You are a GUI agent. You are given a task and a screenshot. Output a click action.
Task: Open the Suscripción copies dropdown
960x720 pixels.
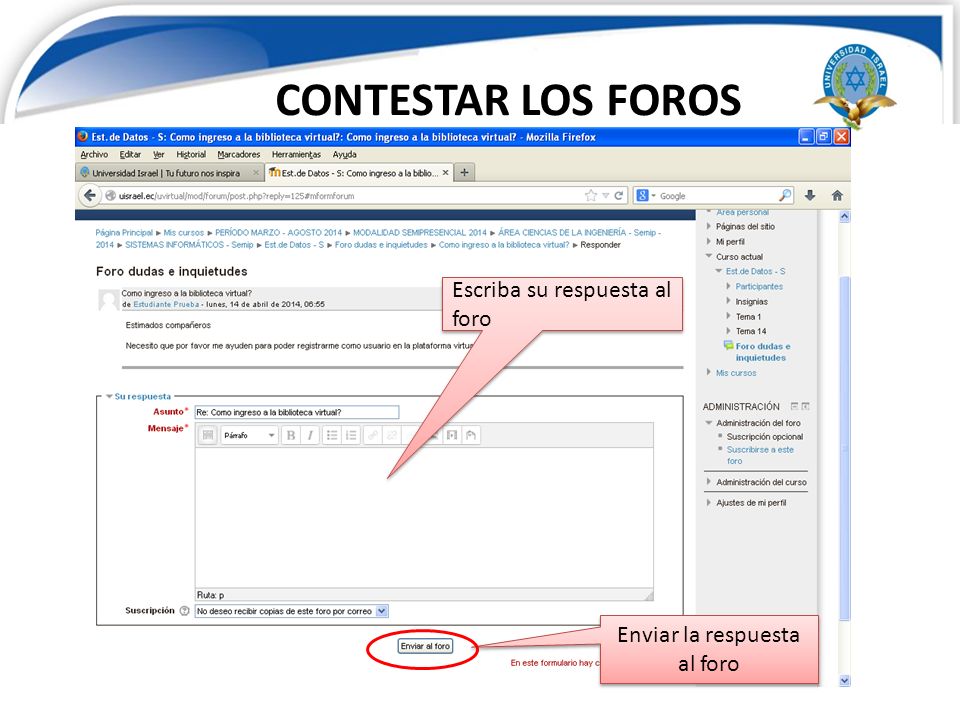291,611
